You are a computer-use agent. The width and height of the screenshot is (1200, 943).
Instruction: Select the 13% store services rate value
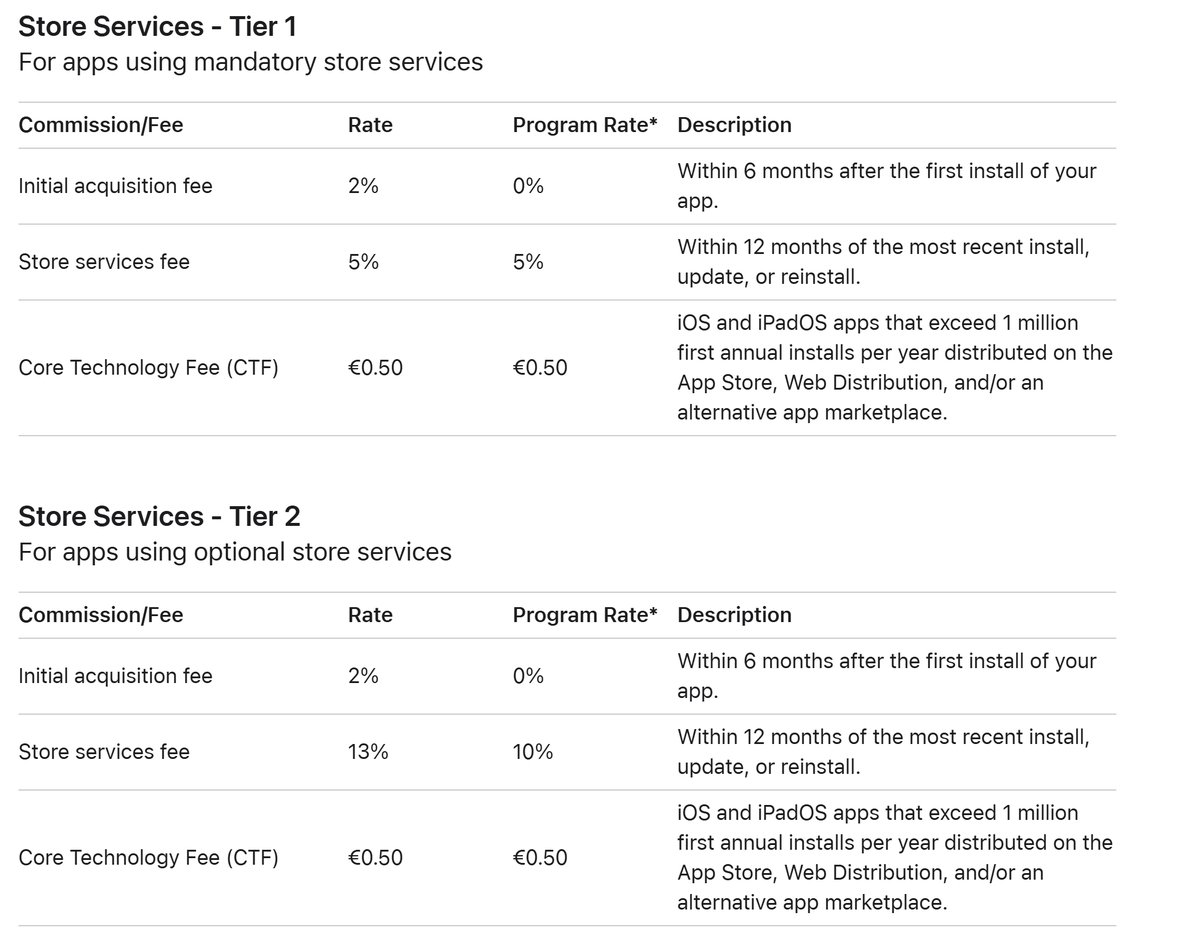368,752
